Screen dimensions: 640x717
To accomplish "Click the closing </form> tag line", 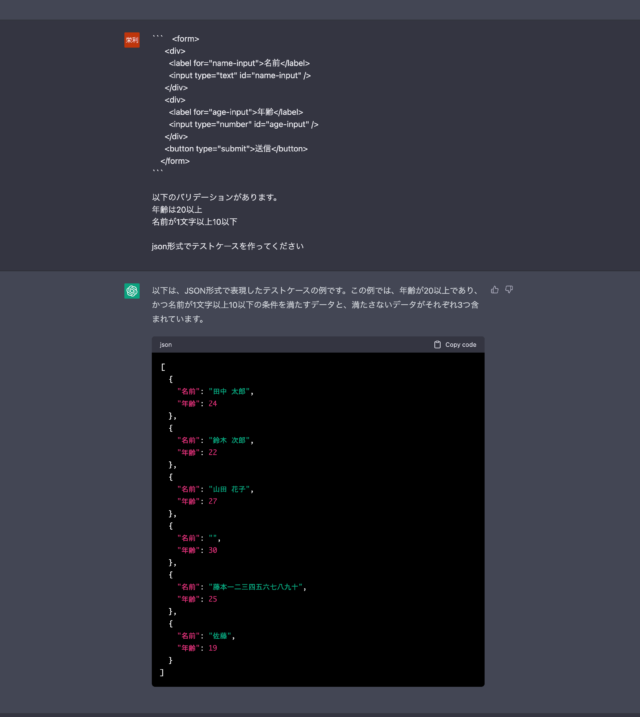I will 175,161.
